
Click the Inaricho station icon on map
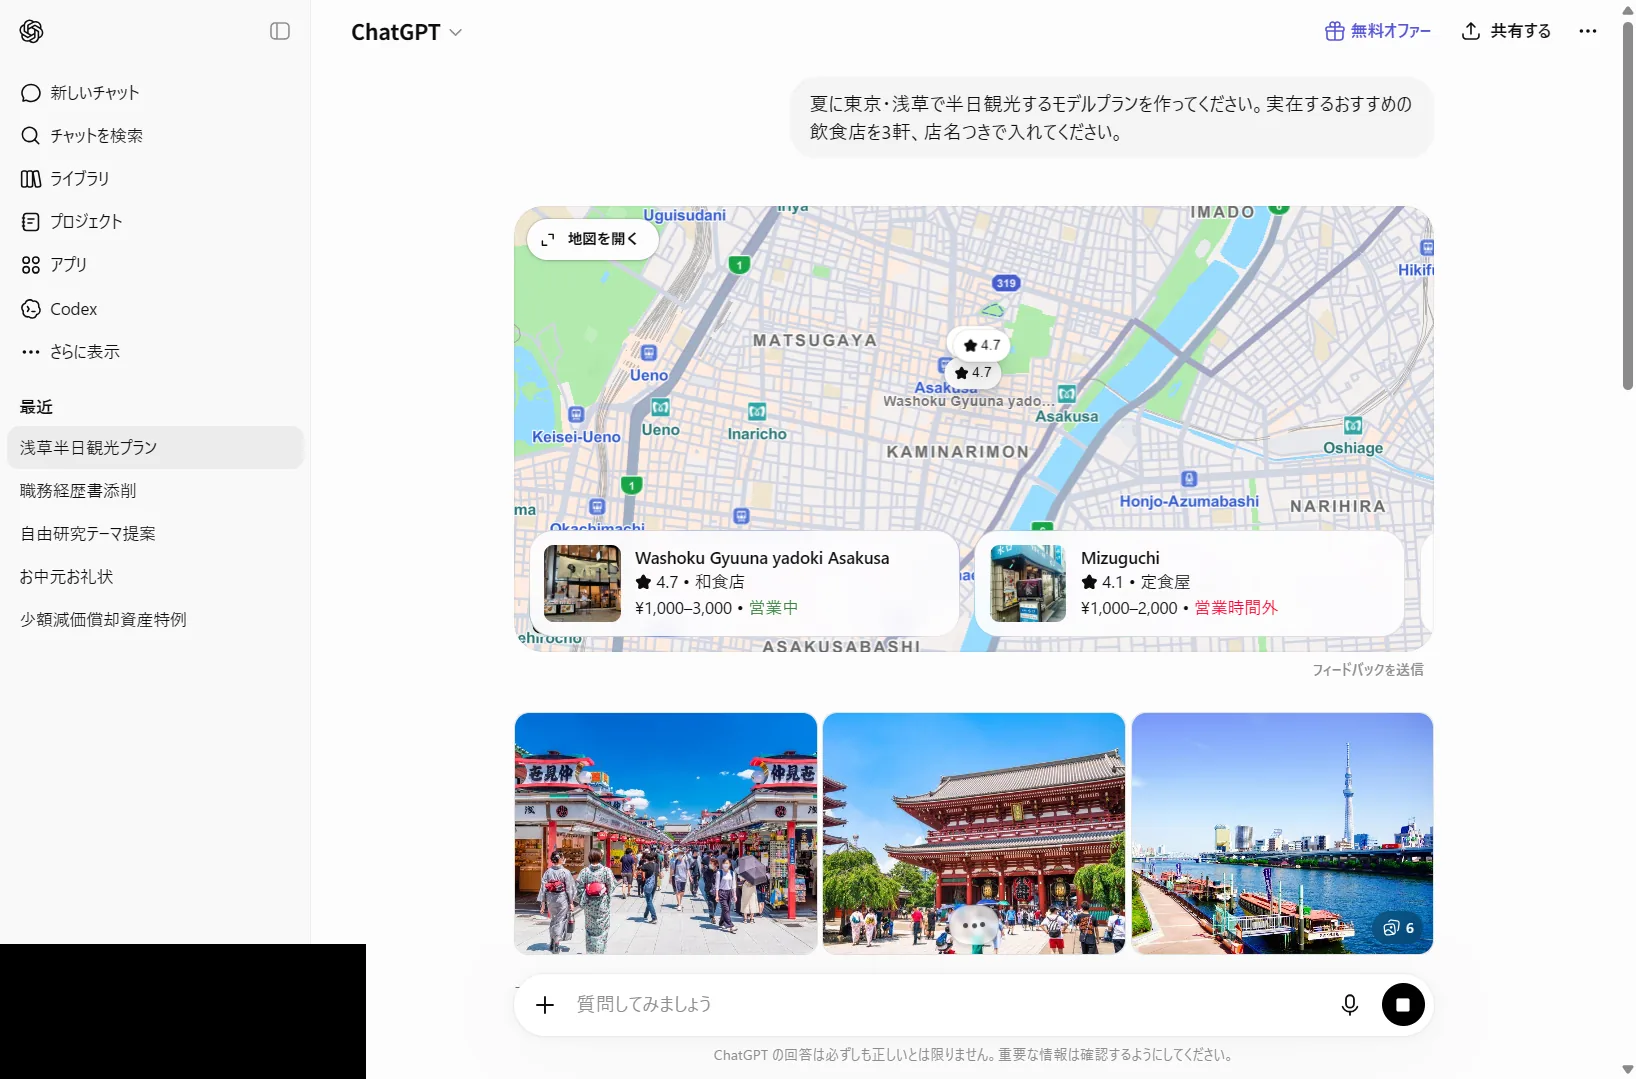click(757, 412)
